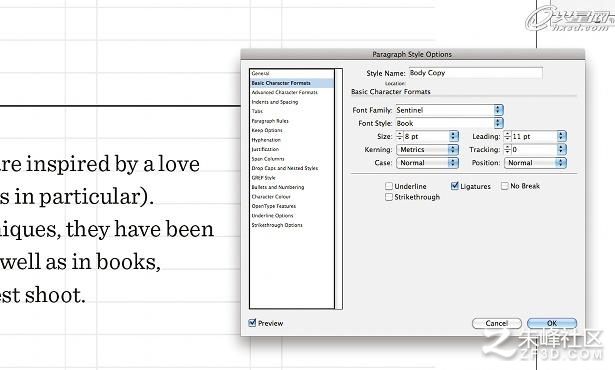Image resolution: width=615 pixels, height=370 pixels.
Task: Click the word 'books' in the document
Action: coord(126,262)
